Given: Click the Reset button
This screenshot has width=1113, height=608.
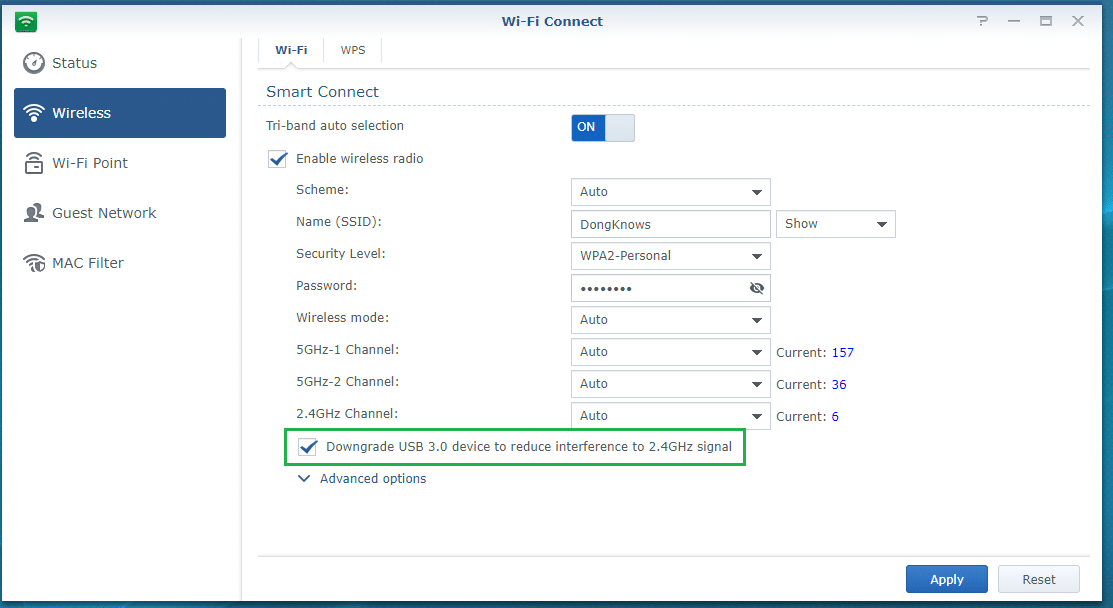Looking at the screenshot, I should coord(1038,579).
